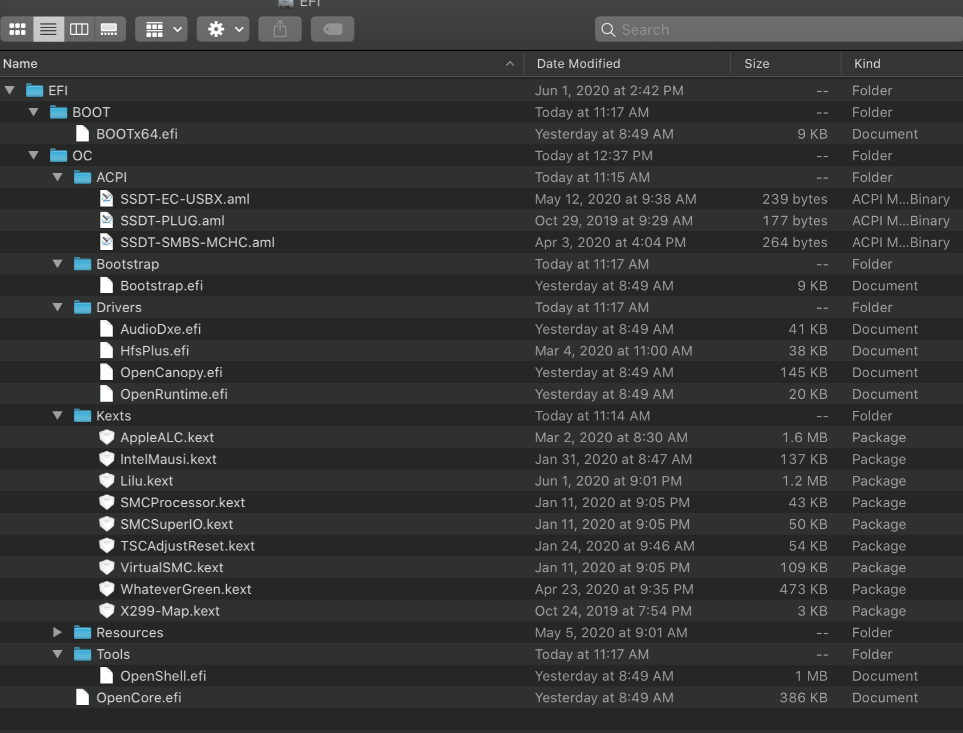The width and height of the screenshot is (963, 733).
Task: Click the OpenShell.efi file name
Action: [x=163, y=676]
